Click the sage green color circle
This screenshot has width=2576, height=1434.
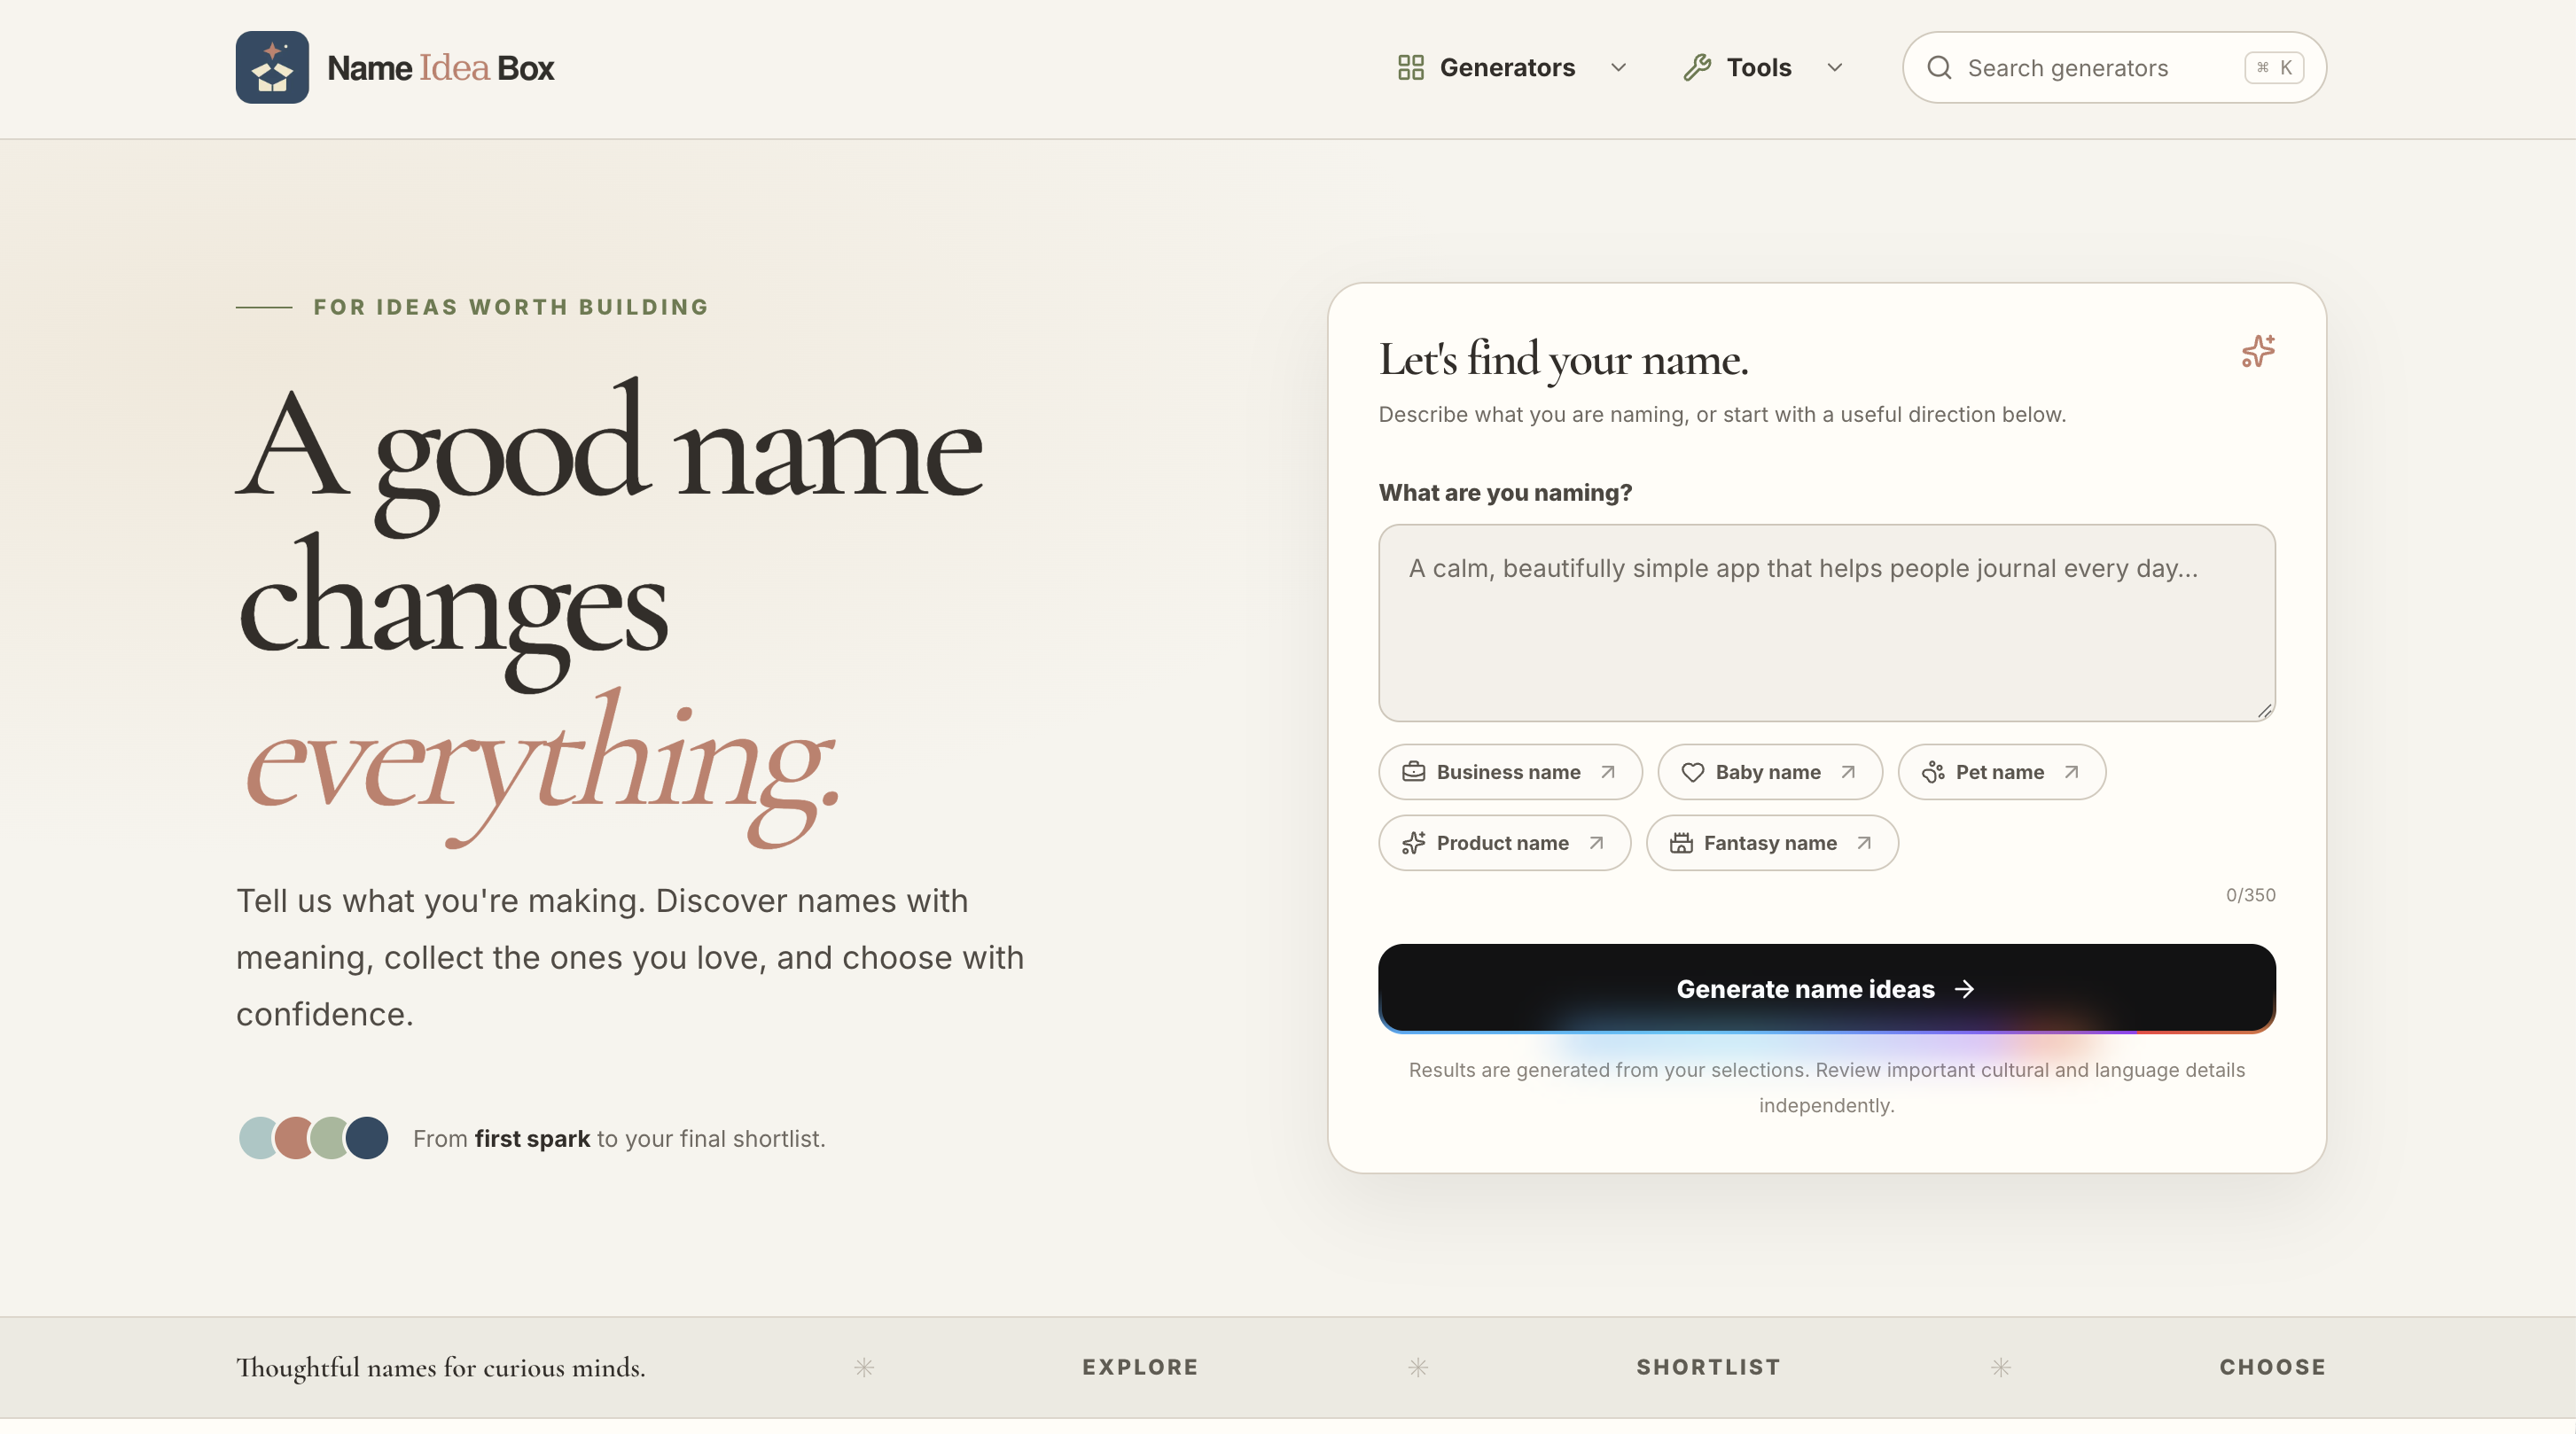[328, 1137]
